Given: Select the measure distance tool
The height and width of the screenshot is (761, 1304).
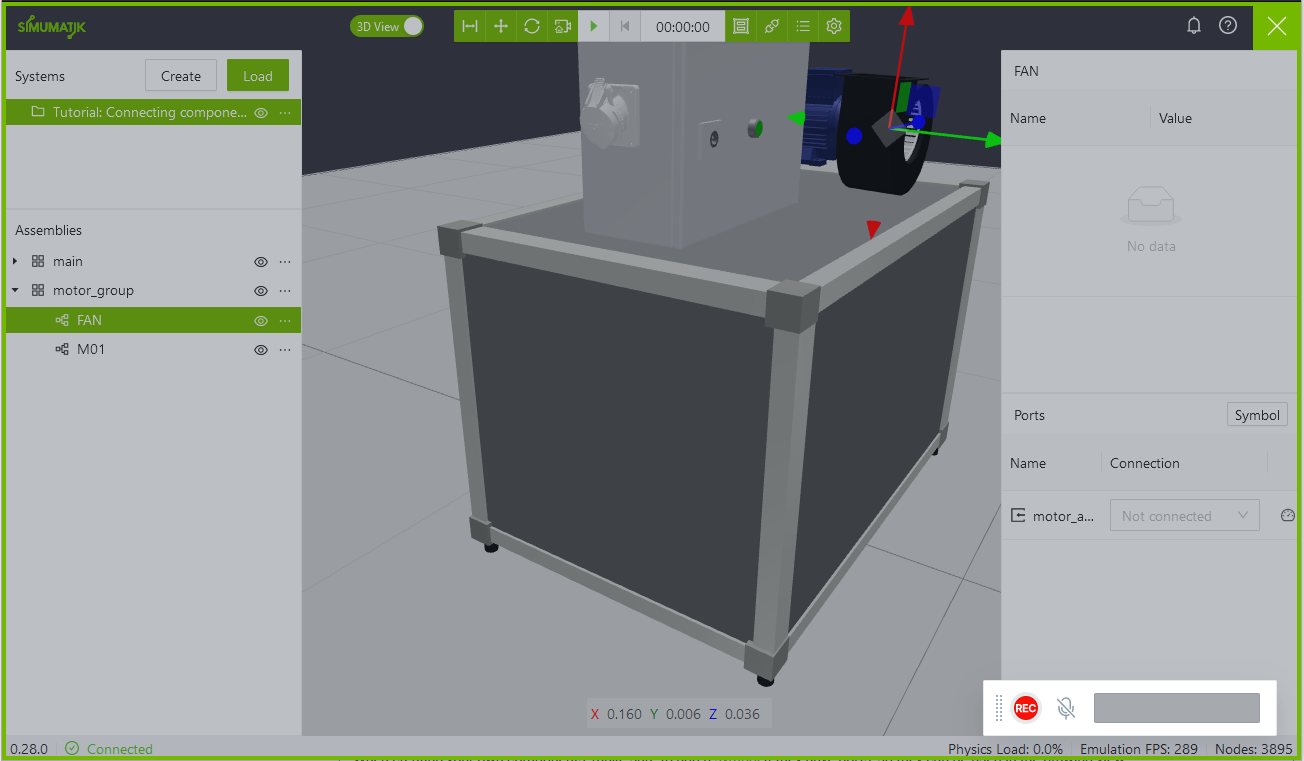Looking at the screenshot, I should point(470,27).
